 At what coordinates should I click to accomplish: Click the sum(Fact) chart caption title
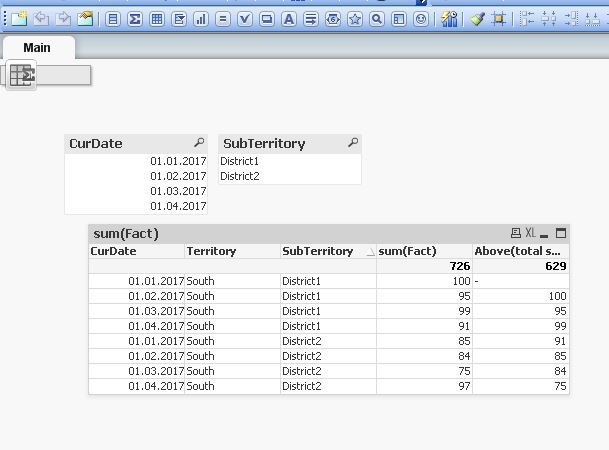tap(126, 233)
